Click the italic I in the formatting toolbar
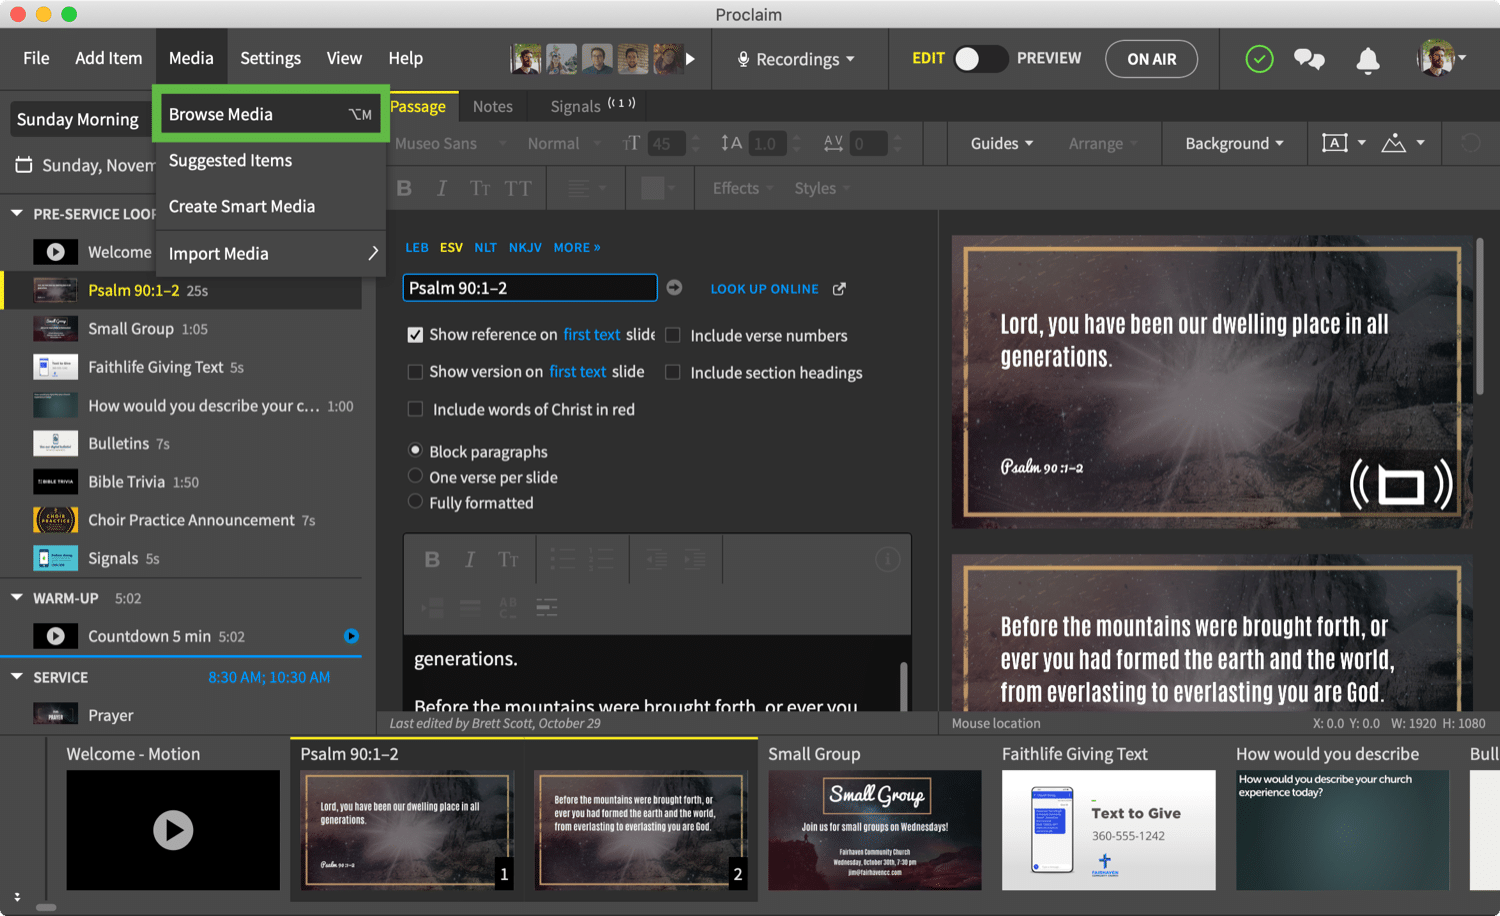The width and height of the screenshot is (1500, 916). click(x=441, y=188)
